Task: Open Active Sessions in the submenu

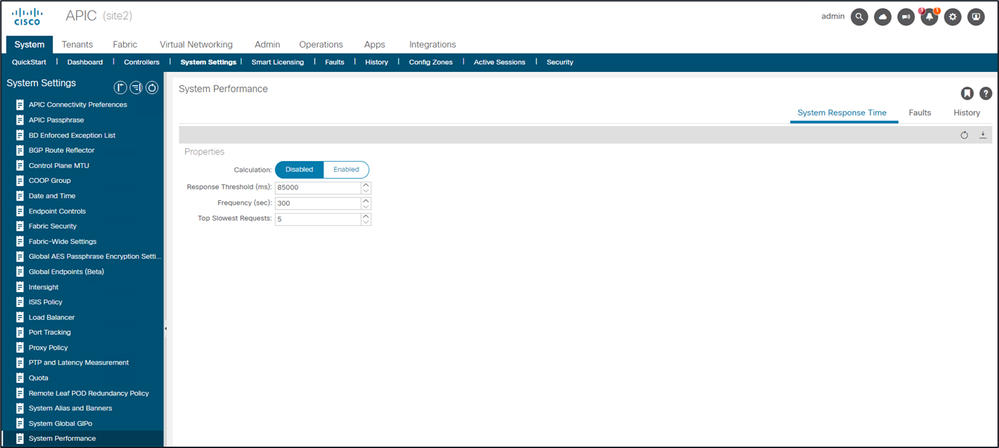Action: tap(500, 62)
